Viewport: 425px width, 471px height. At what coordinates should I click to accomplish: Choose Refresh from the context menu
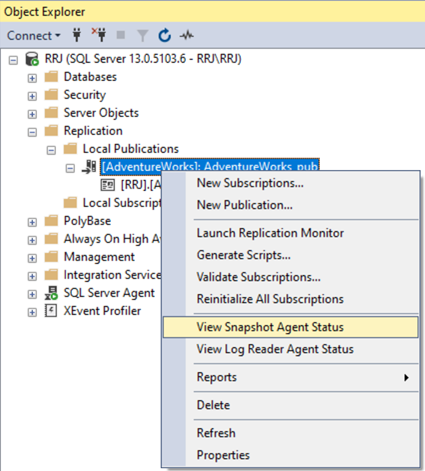290,433
